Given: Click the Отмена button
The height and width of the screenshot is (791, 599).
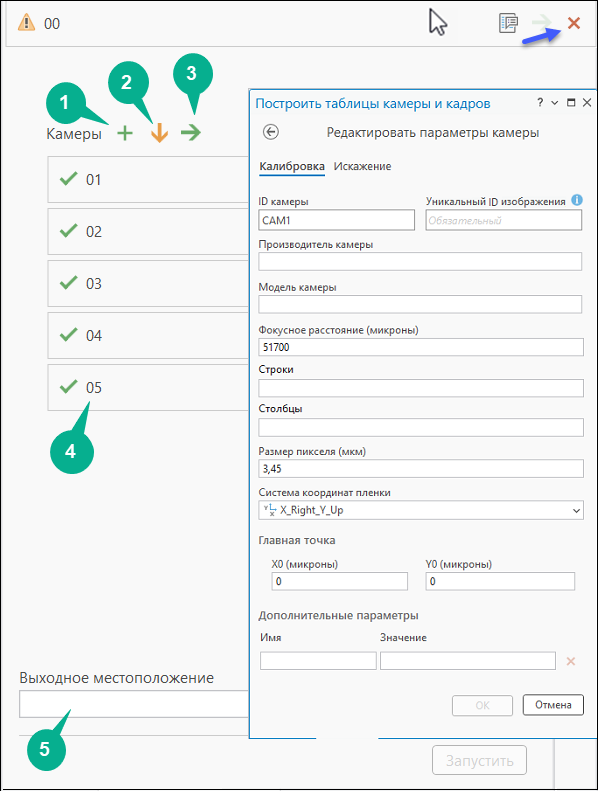Looking at the screenshot, I should (x=553, y=705).
